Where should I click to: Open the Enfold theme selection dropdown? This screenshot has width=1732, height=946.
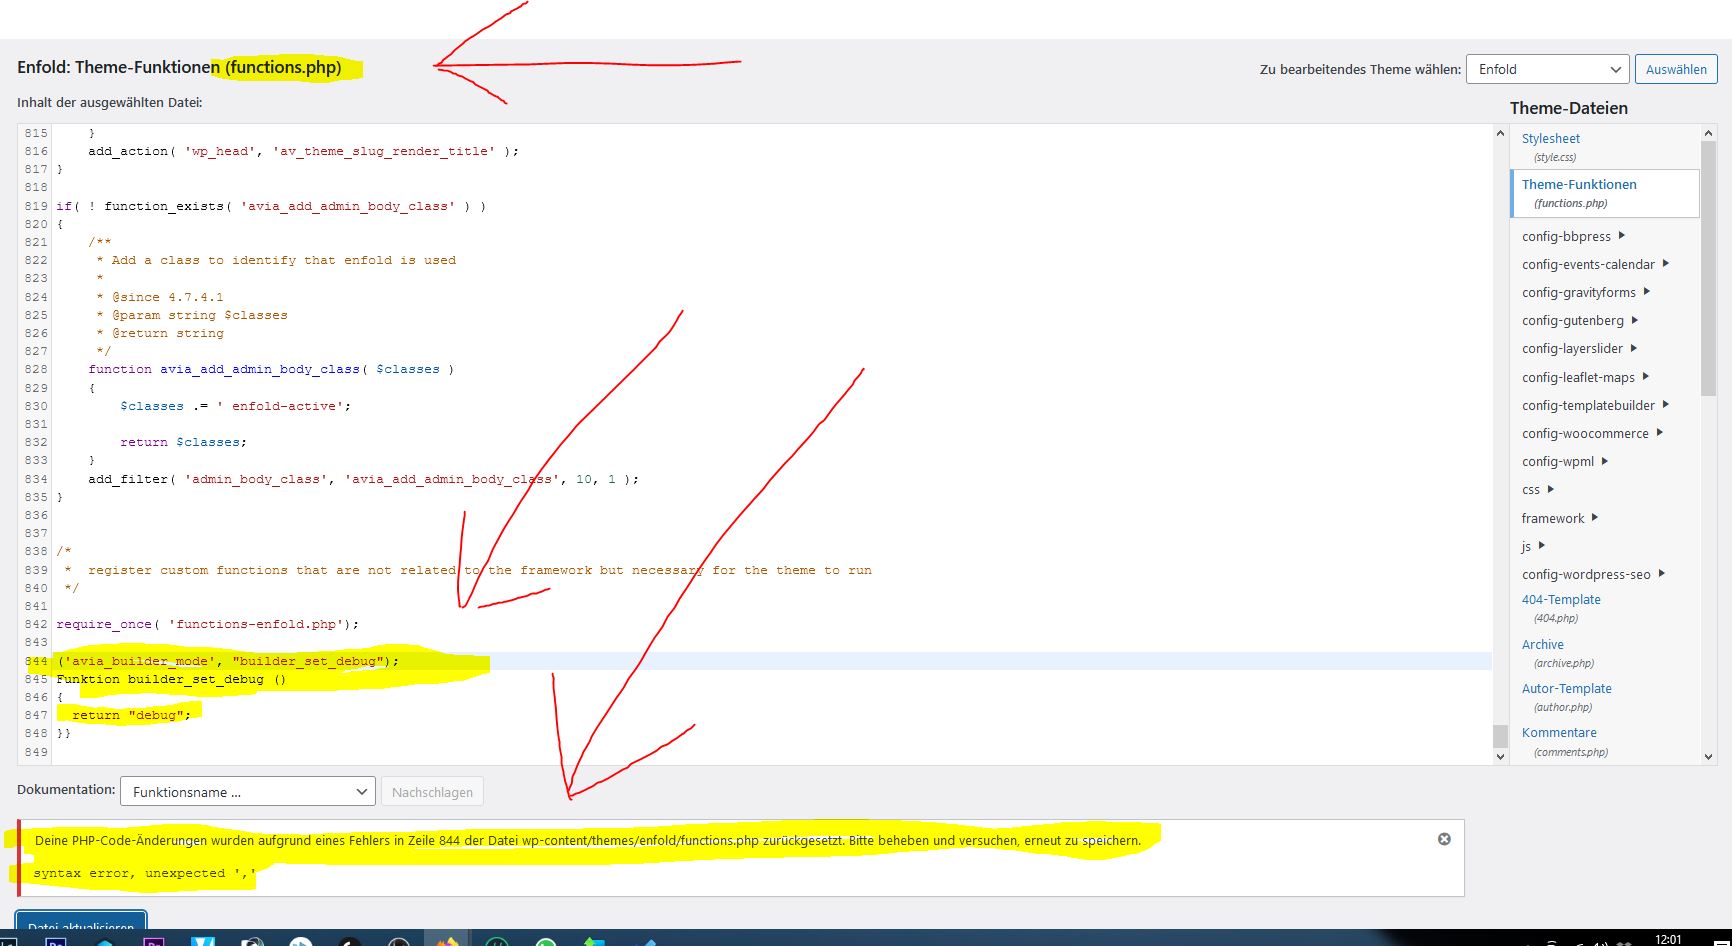click(1546, 69)
